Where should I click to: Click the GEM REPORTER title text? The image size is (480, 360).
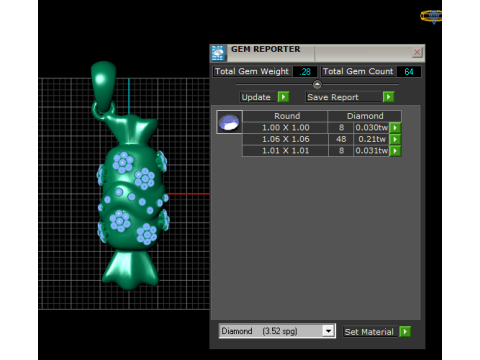coord(266,49)
